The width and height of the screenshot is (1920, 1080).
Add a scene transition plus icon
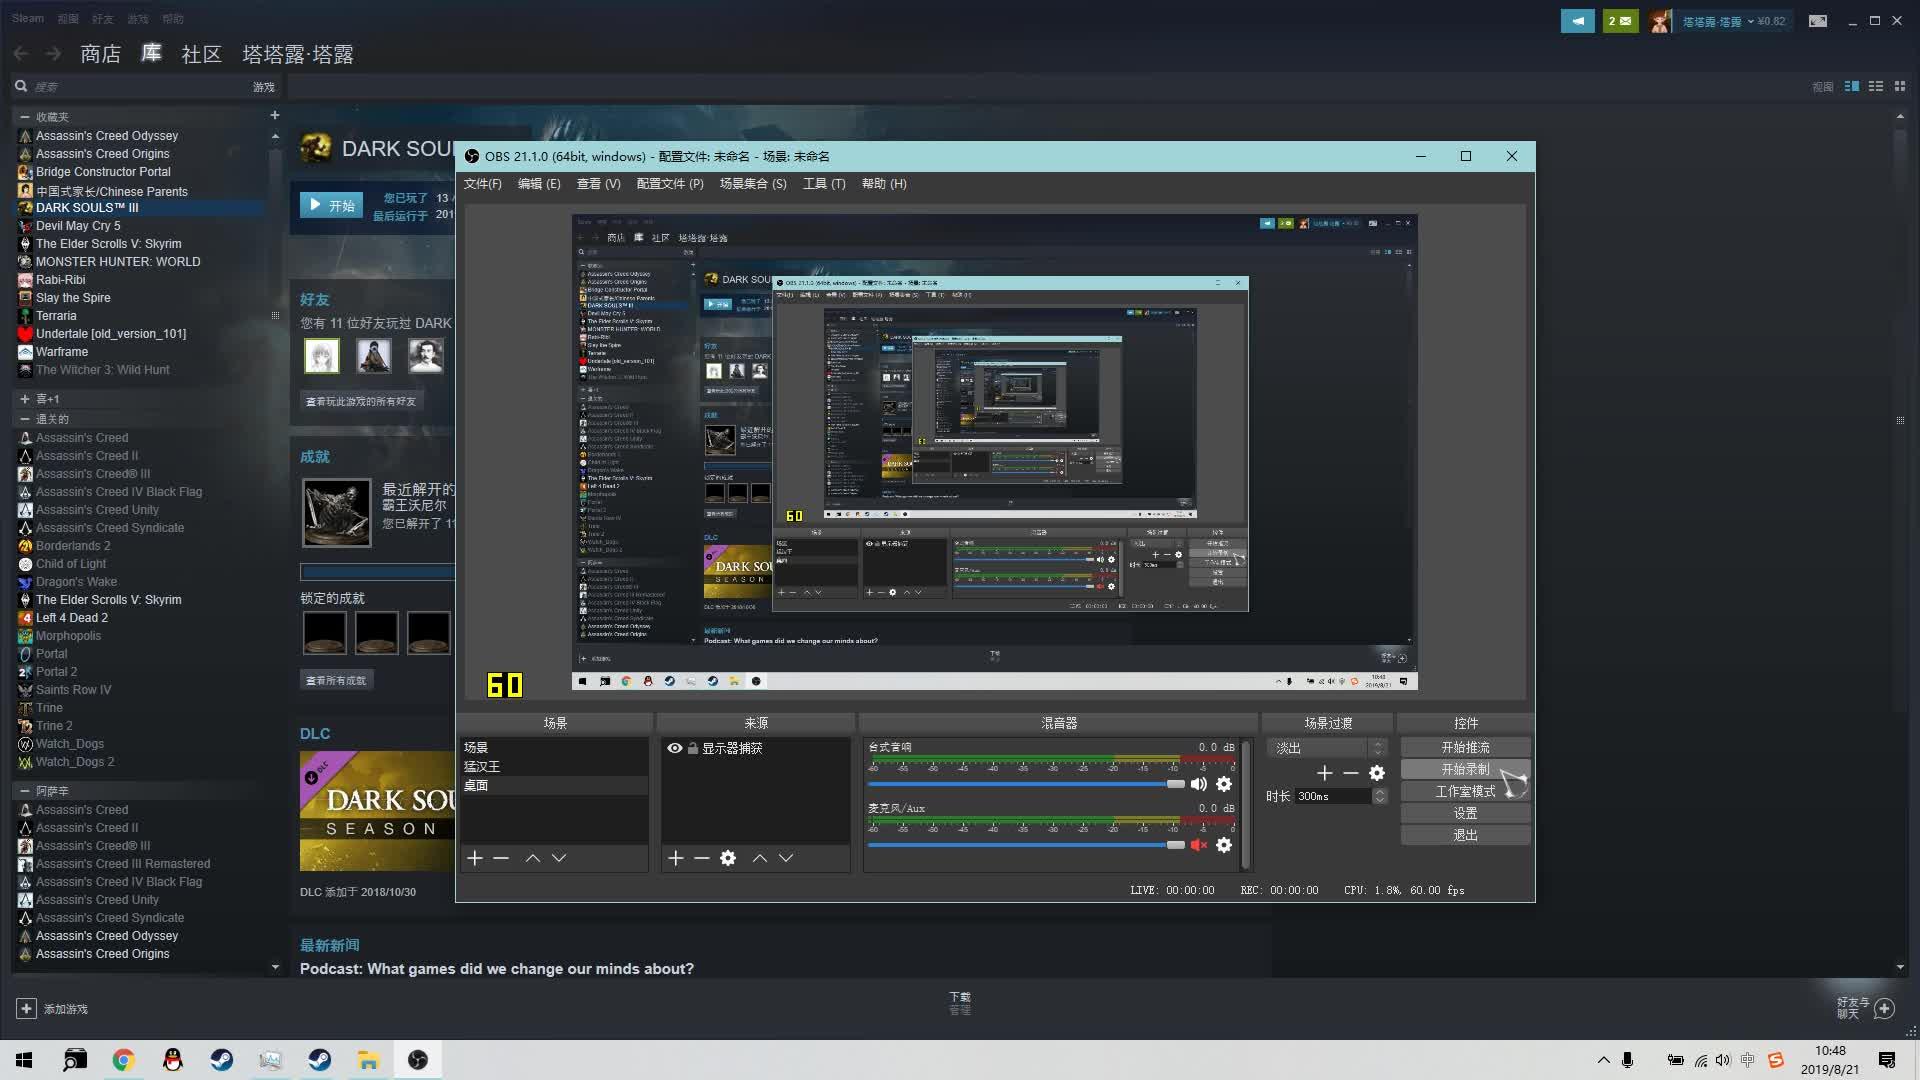pos(1325,773)
